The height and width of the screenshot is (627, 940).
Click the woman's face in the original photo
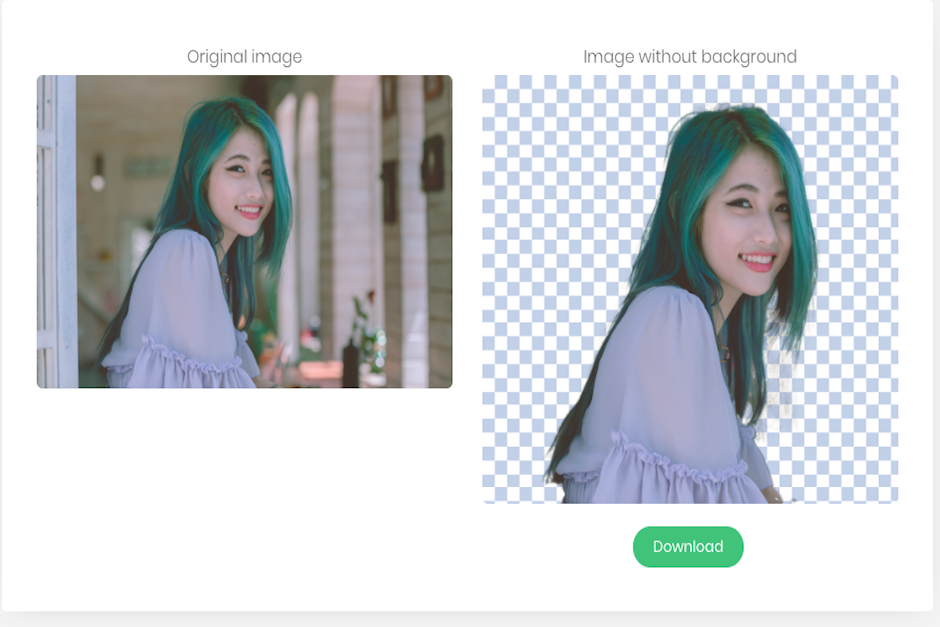243,185
